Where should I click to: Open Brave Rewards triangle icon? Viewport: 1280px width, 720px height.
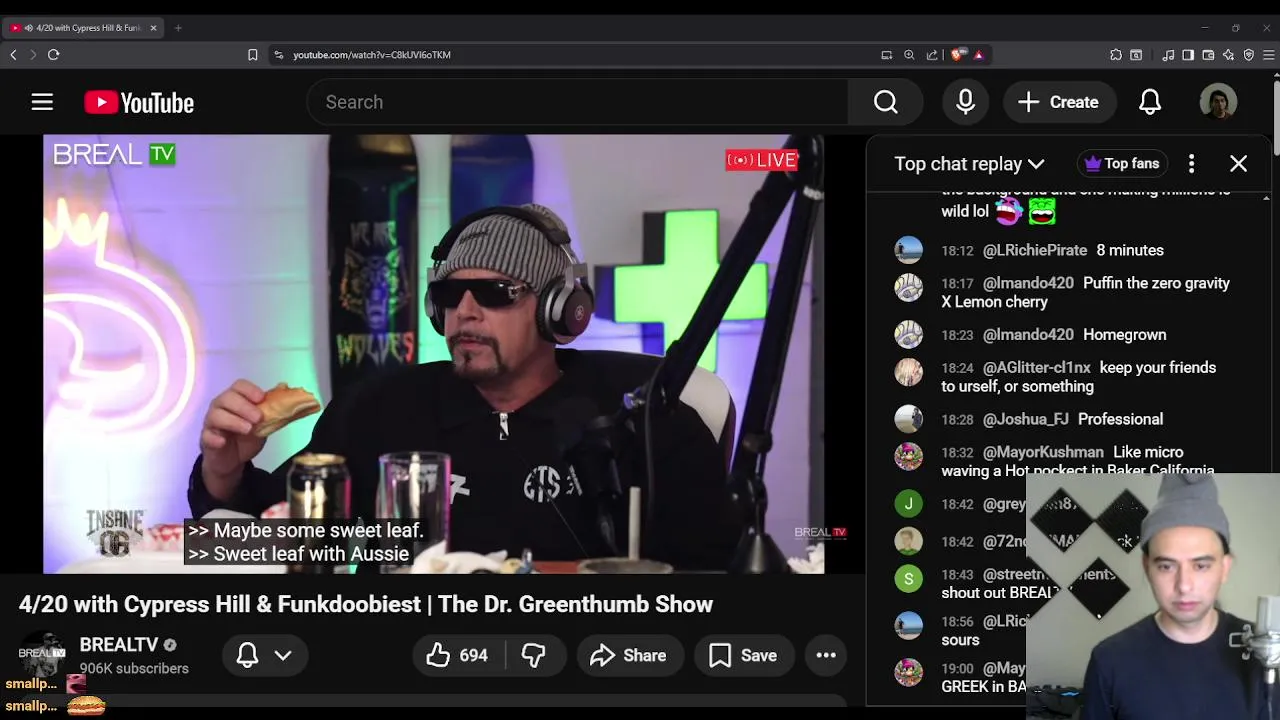[x=979, y=55]
